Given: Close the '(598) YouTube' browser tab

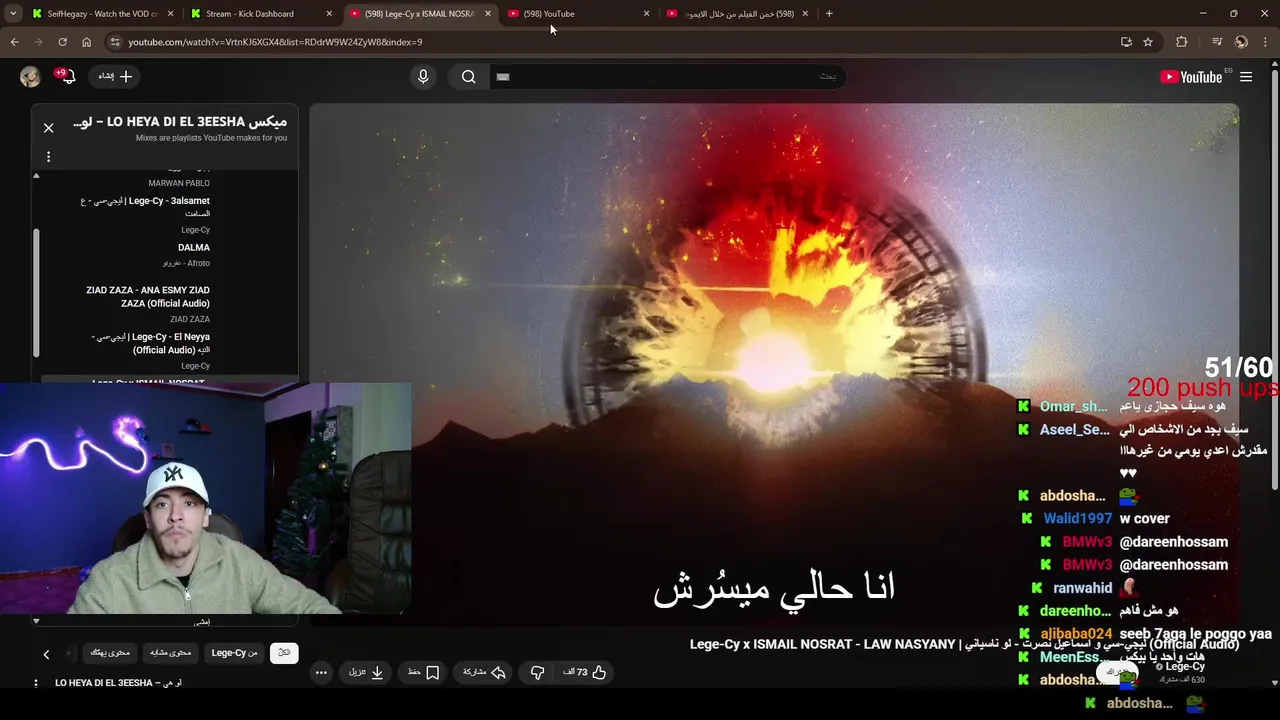Looking at the screenshot, I should (x=646, y=14).
